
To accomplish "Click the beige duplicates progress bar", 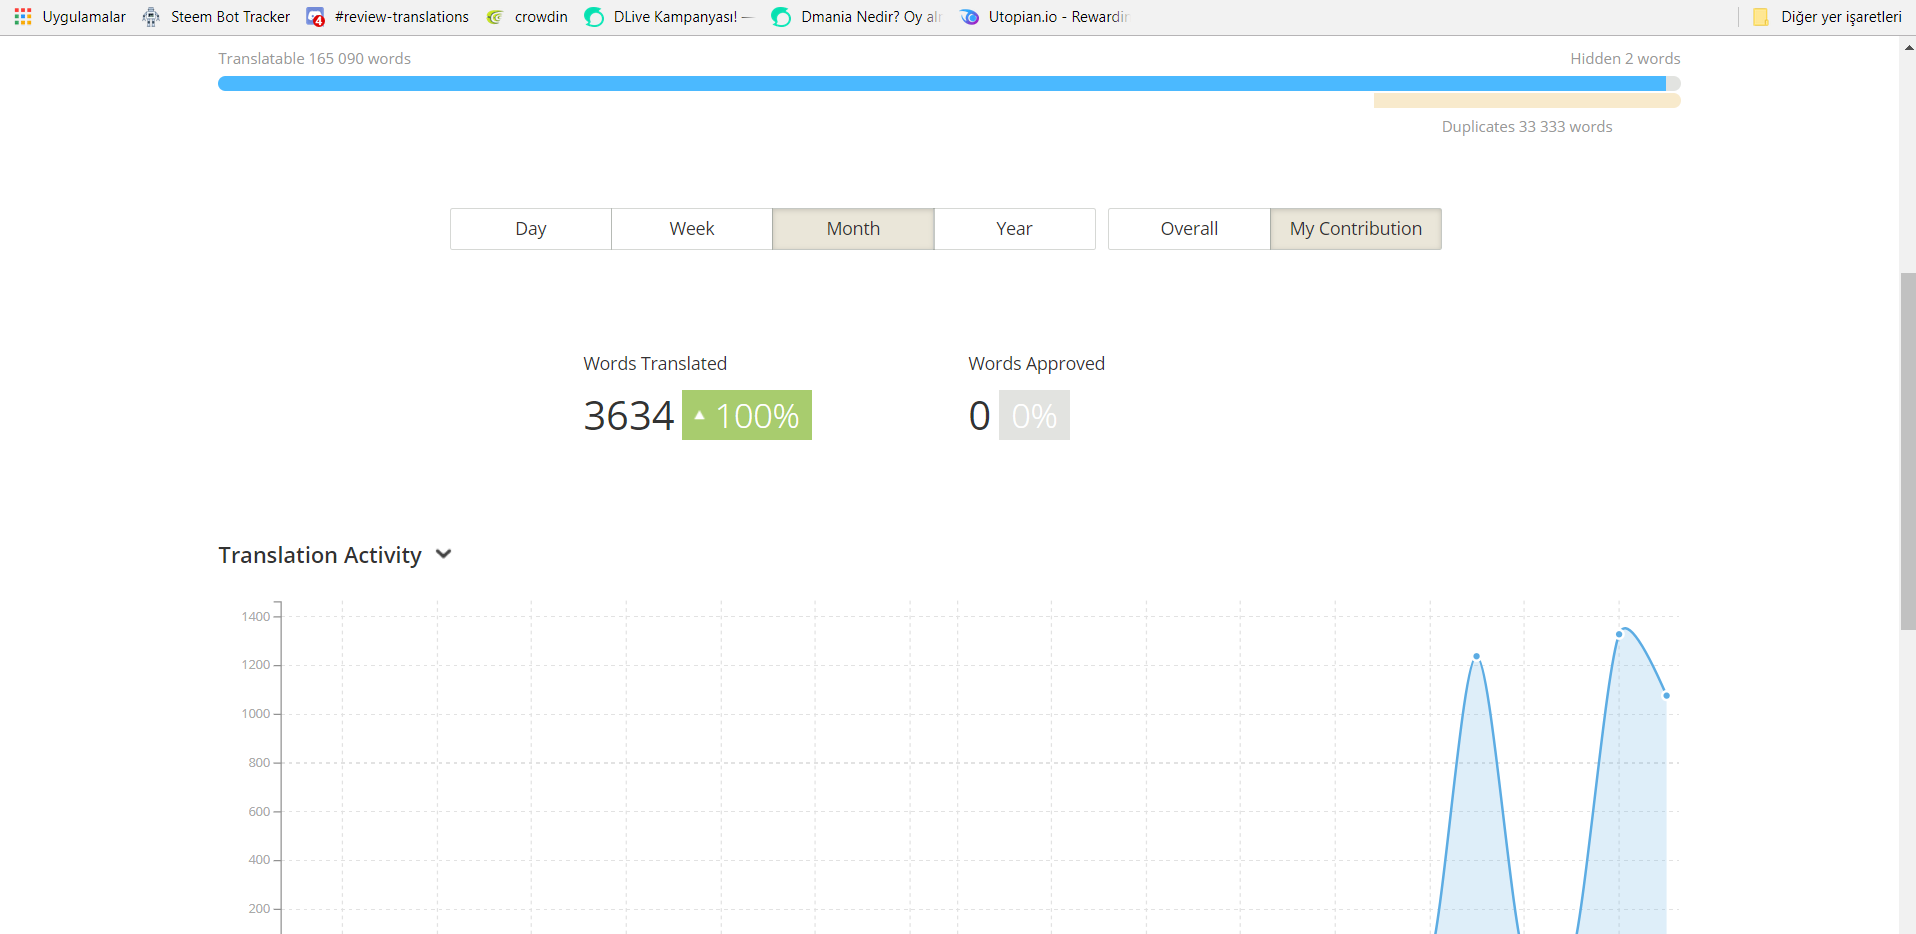I will click(1527, 101).
